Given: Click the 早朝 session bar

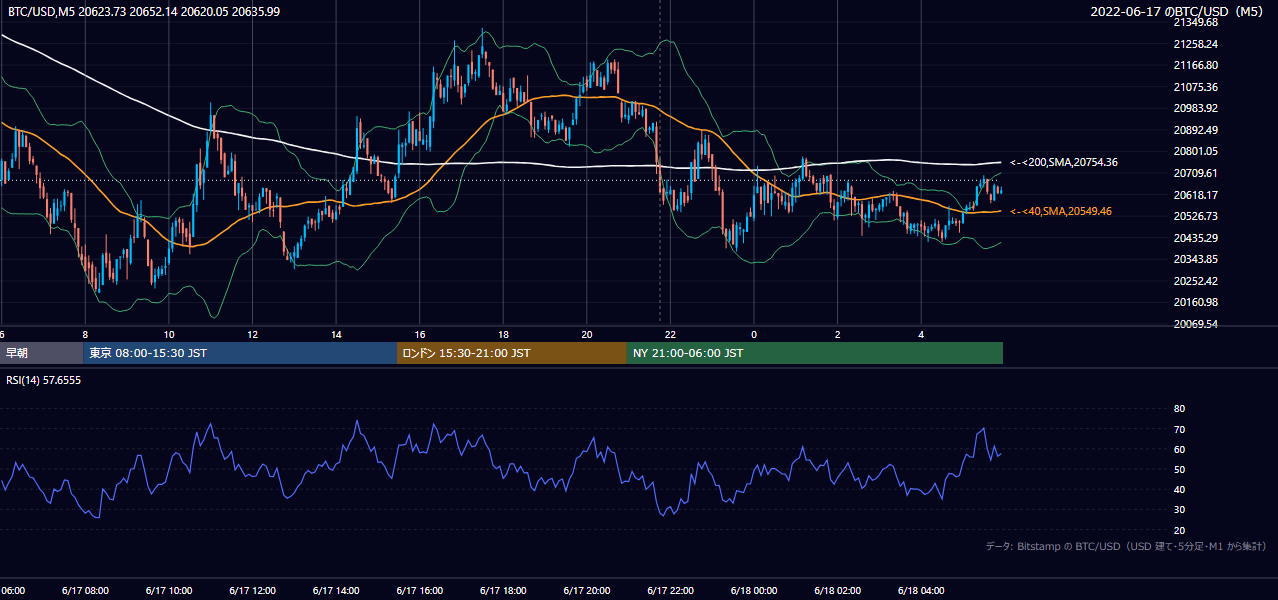Looking at the screenshot, I should pos(41,353).
